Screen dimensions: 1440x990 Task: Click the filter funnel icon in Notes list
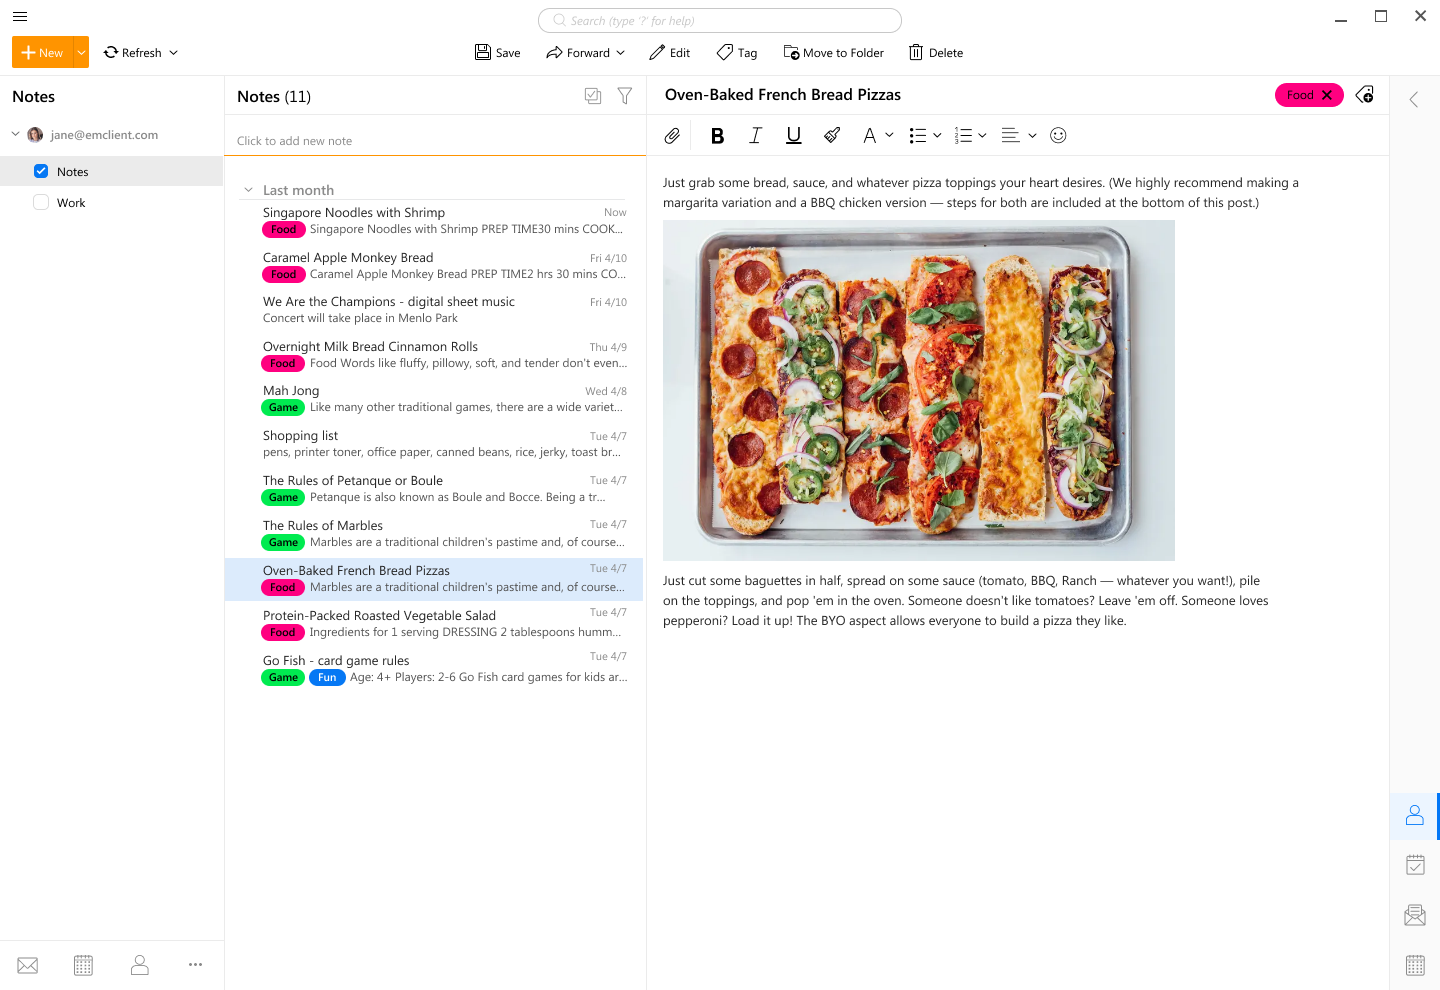click(x=624, y=96)
